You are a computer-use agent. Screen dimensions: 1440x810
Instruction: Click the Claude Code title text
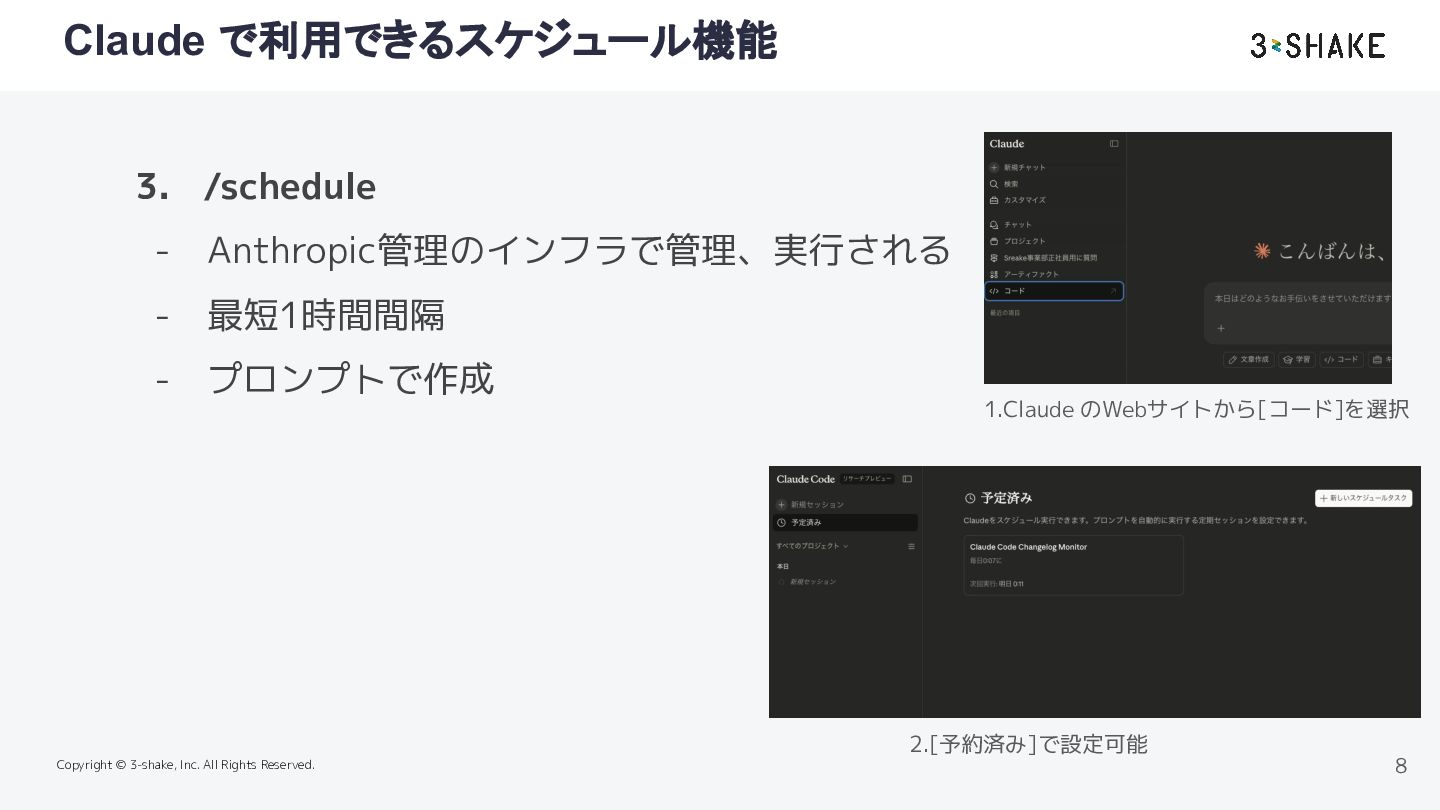coord(805,479)
